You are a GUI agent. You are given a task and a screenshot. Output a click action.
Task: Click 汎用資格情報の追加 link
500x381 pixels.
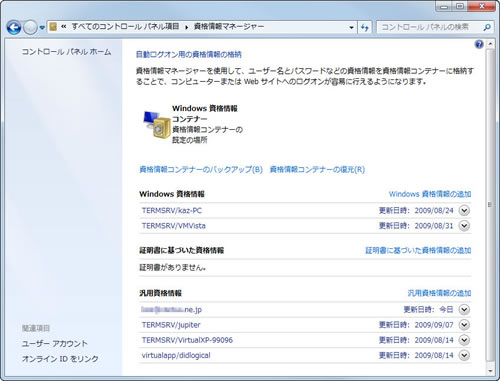pyautogui.click(x=439, y=293)
